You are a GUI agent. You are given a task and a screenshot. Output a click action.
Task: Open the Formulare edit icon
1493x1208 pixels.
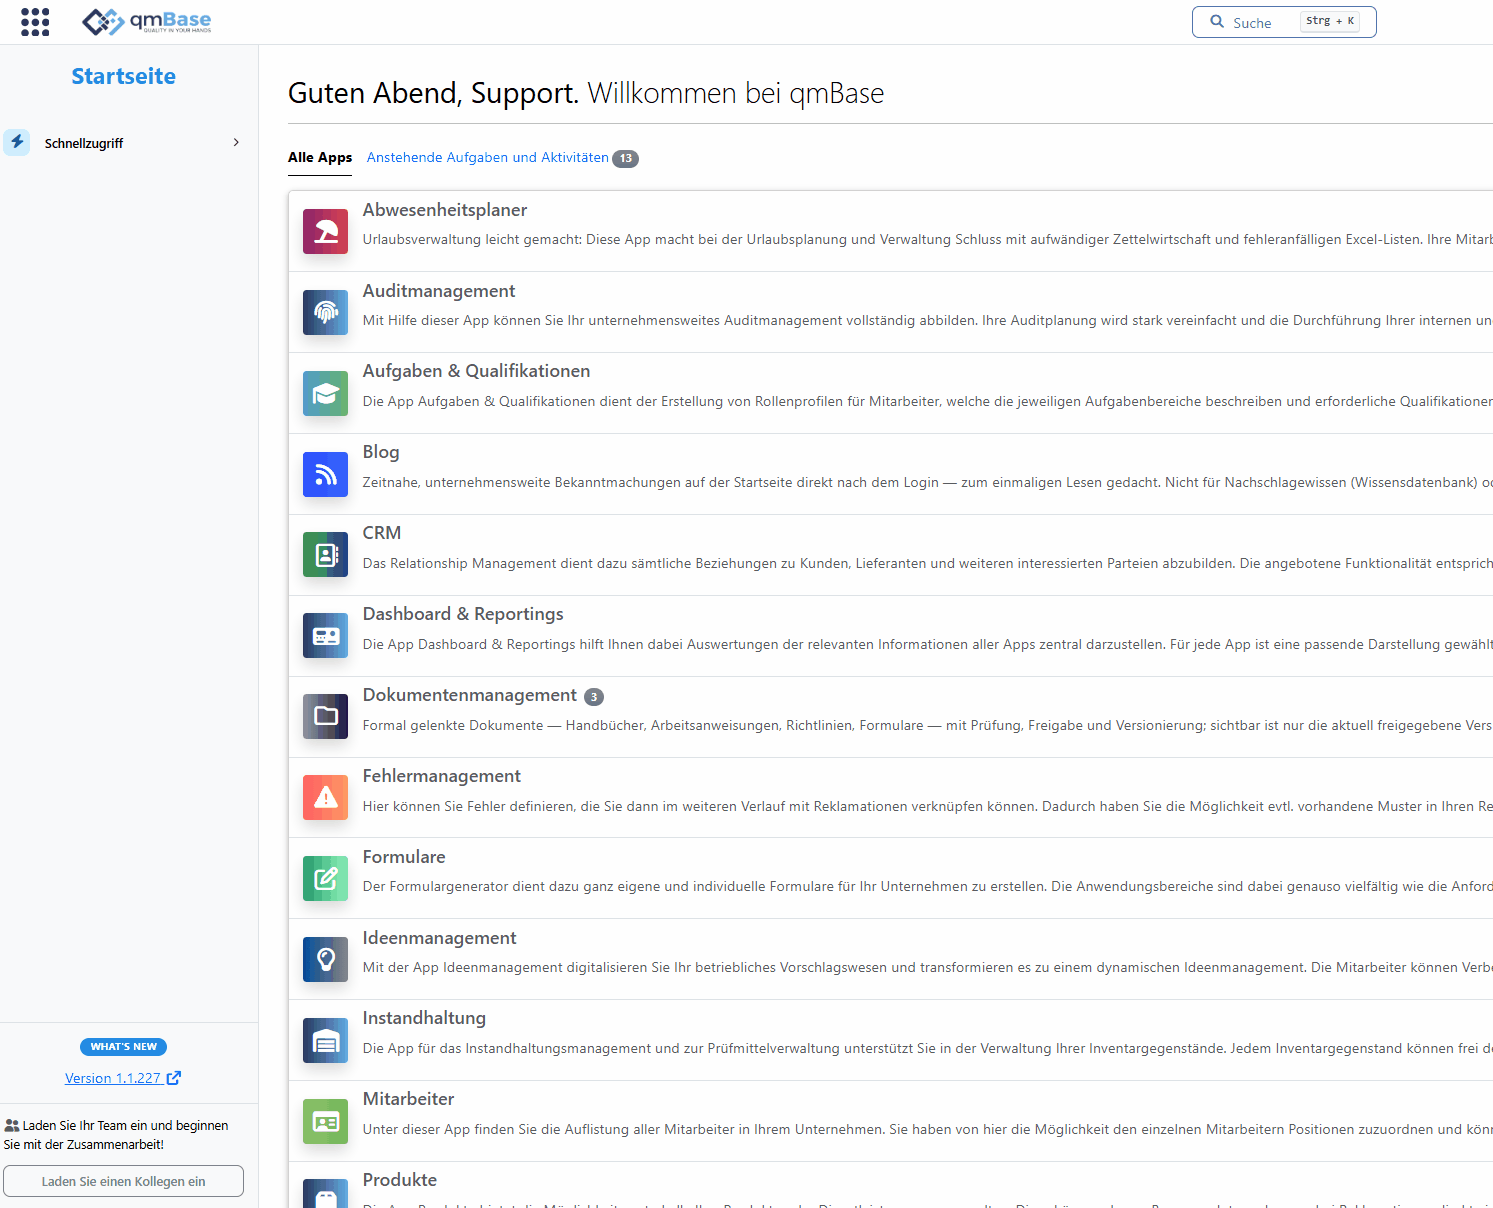point(325,878)
